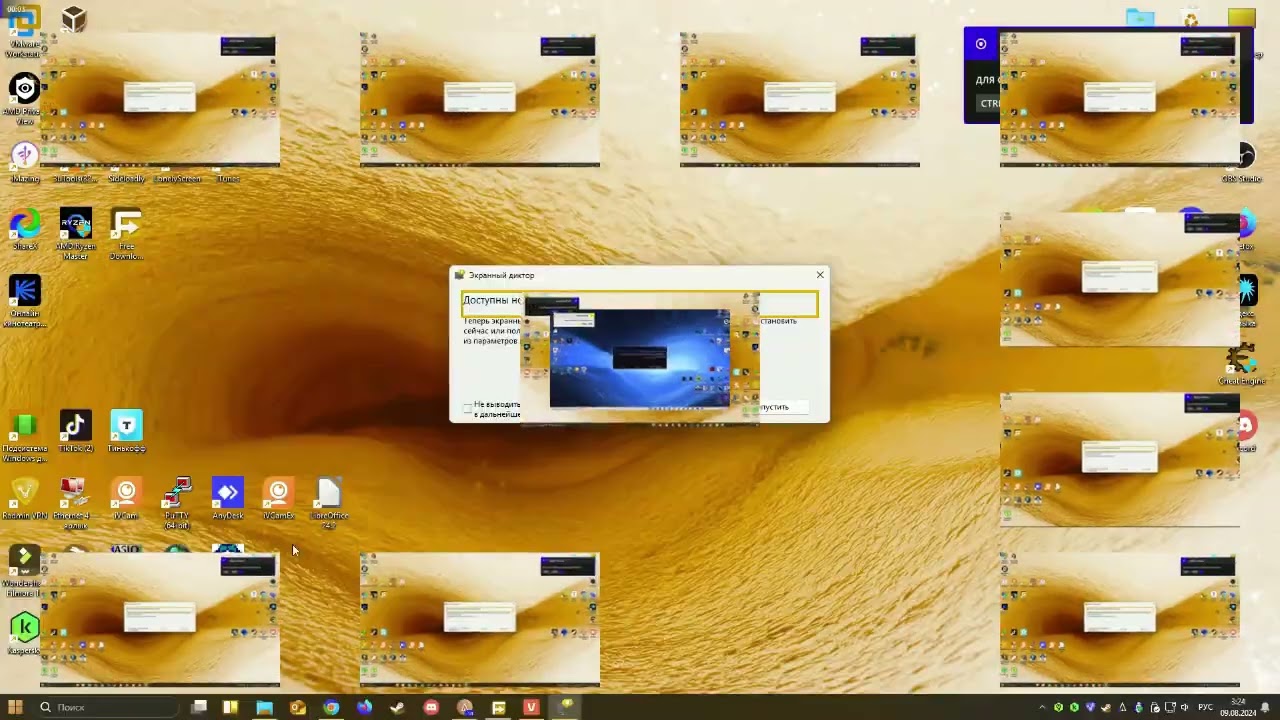The height and width of the screenshot is (720, 1280).
Task: Launch AnyDesk from the desktop
Action: click(x=228, y=499)
